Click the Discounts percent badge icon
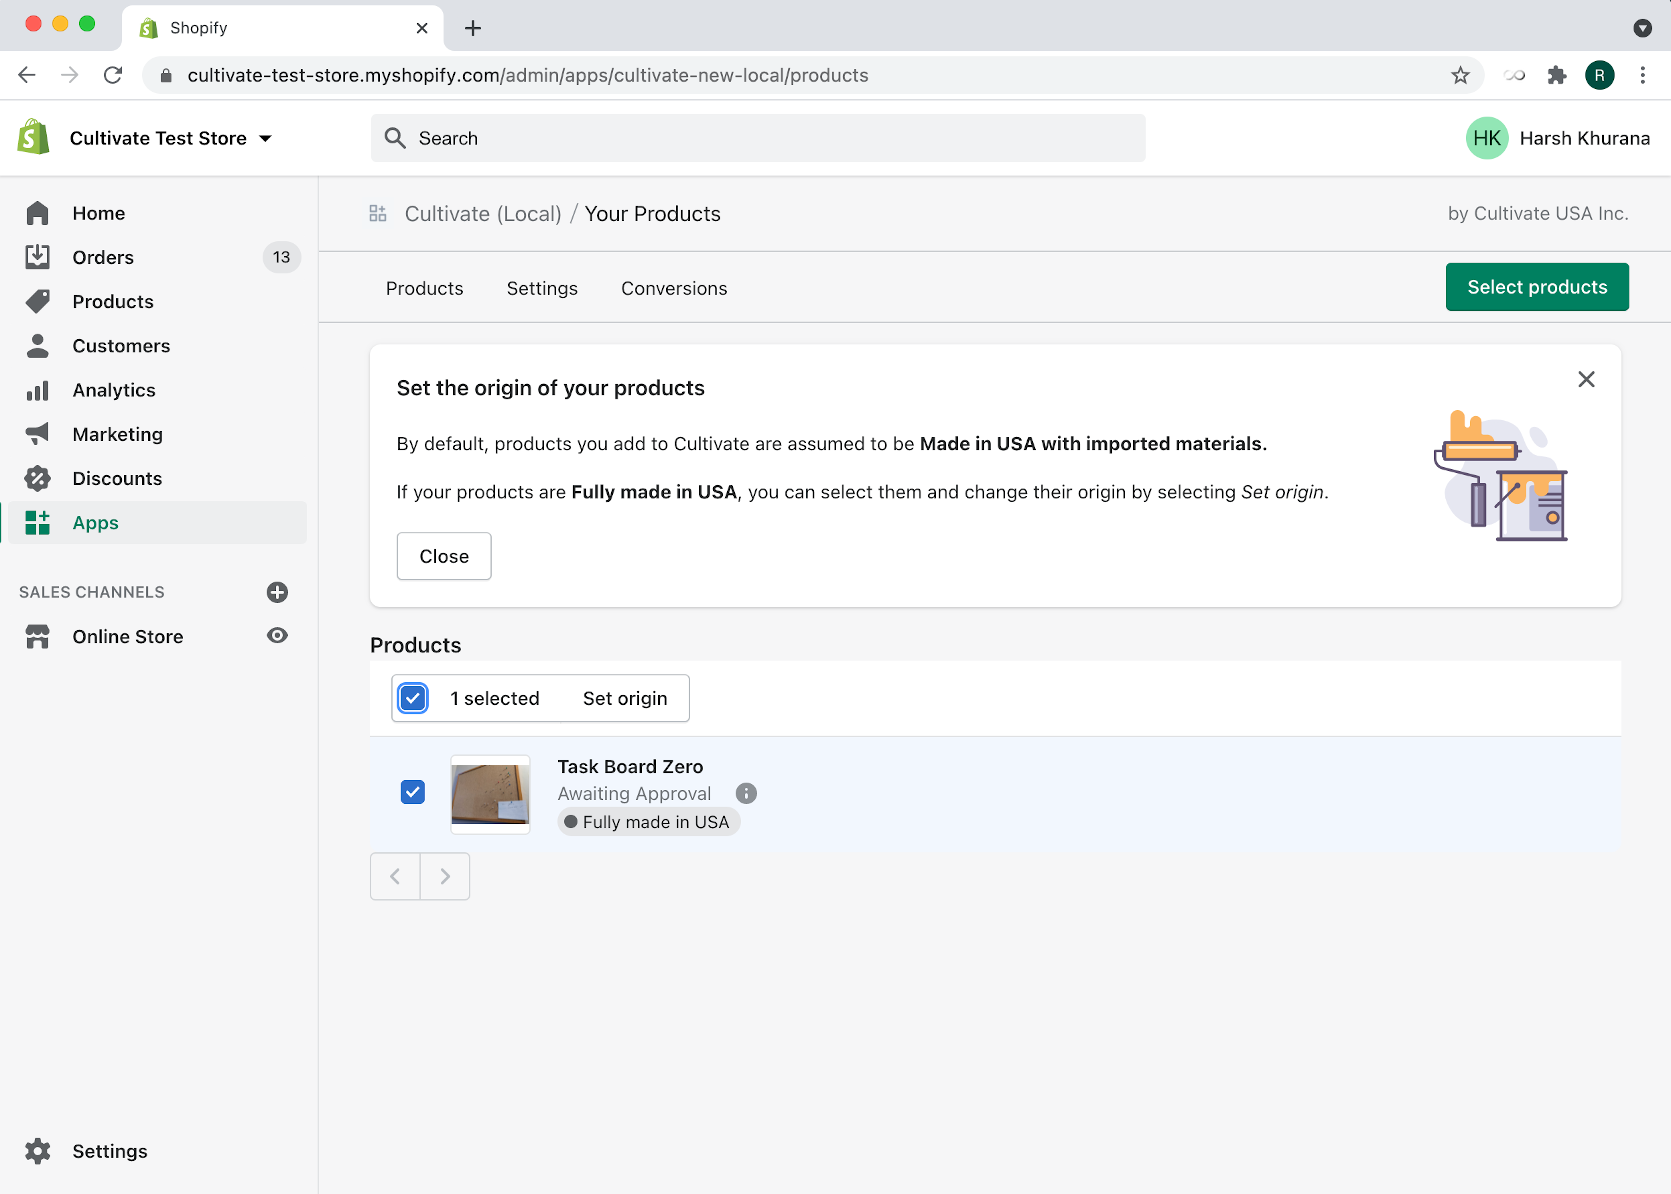 coord(38,478)
